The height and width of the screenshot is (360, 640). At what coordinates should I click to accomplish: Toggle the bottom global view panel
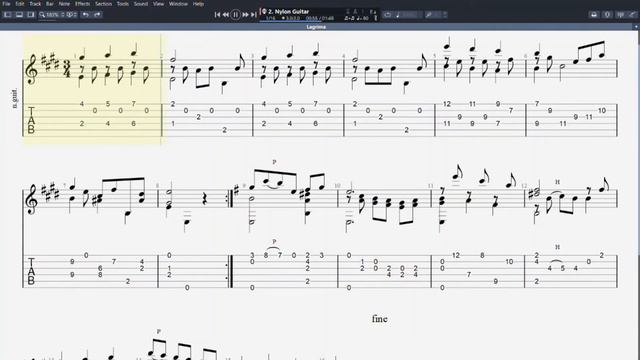coord(19,15)
